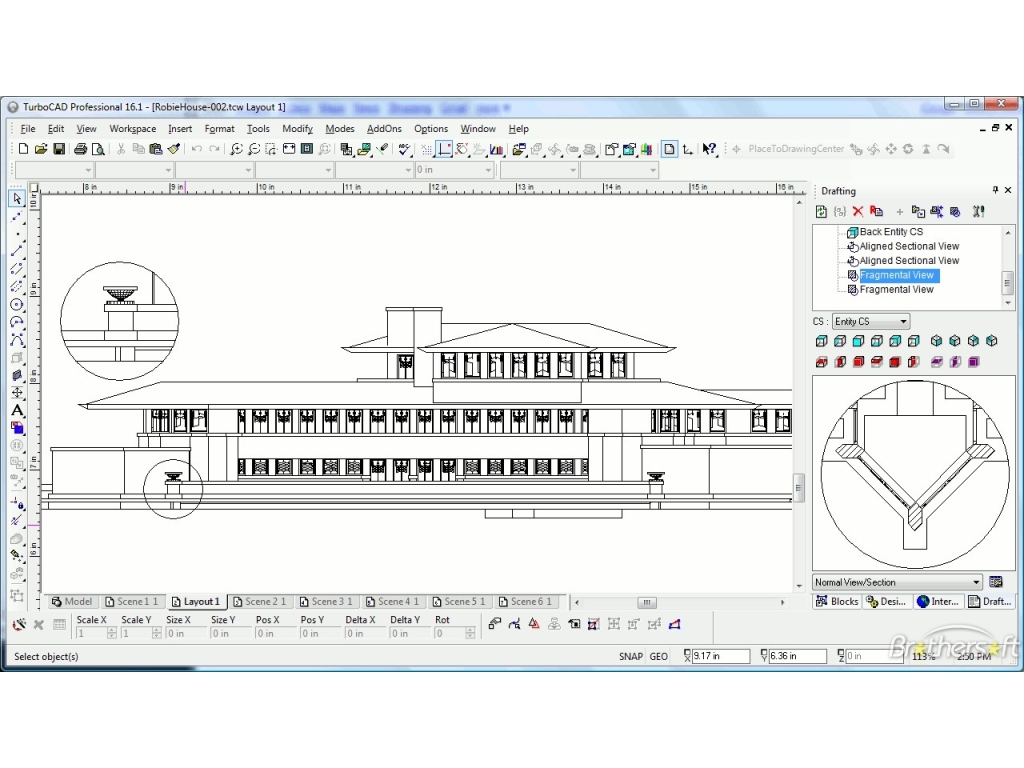This screenshot has height=768, width=1024.
Task: Open the second property toolbar dropdown
Action: click(x=135, y=170)
